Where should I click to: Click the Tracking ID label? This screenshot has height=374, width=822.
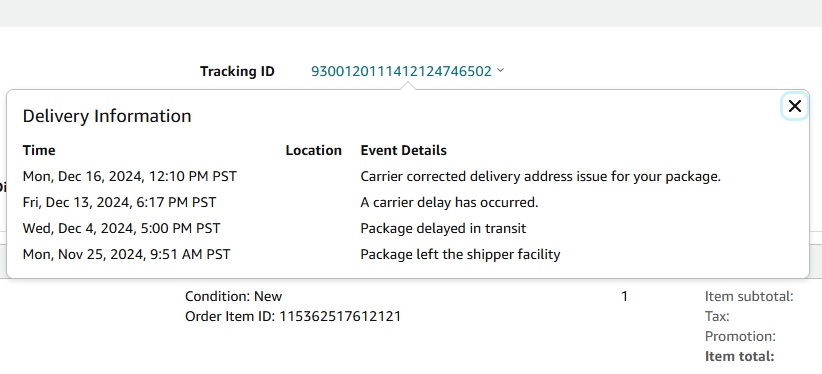coord(237,71)
